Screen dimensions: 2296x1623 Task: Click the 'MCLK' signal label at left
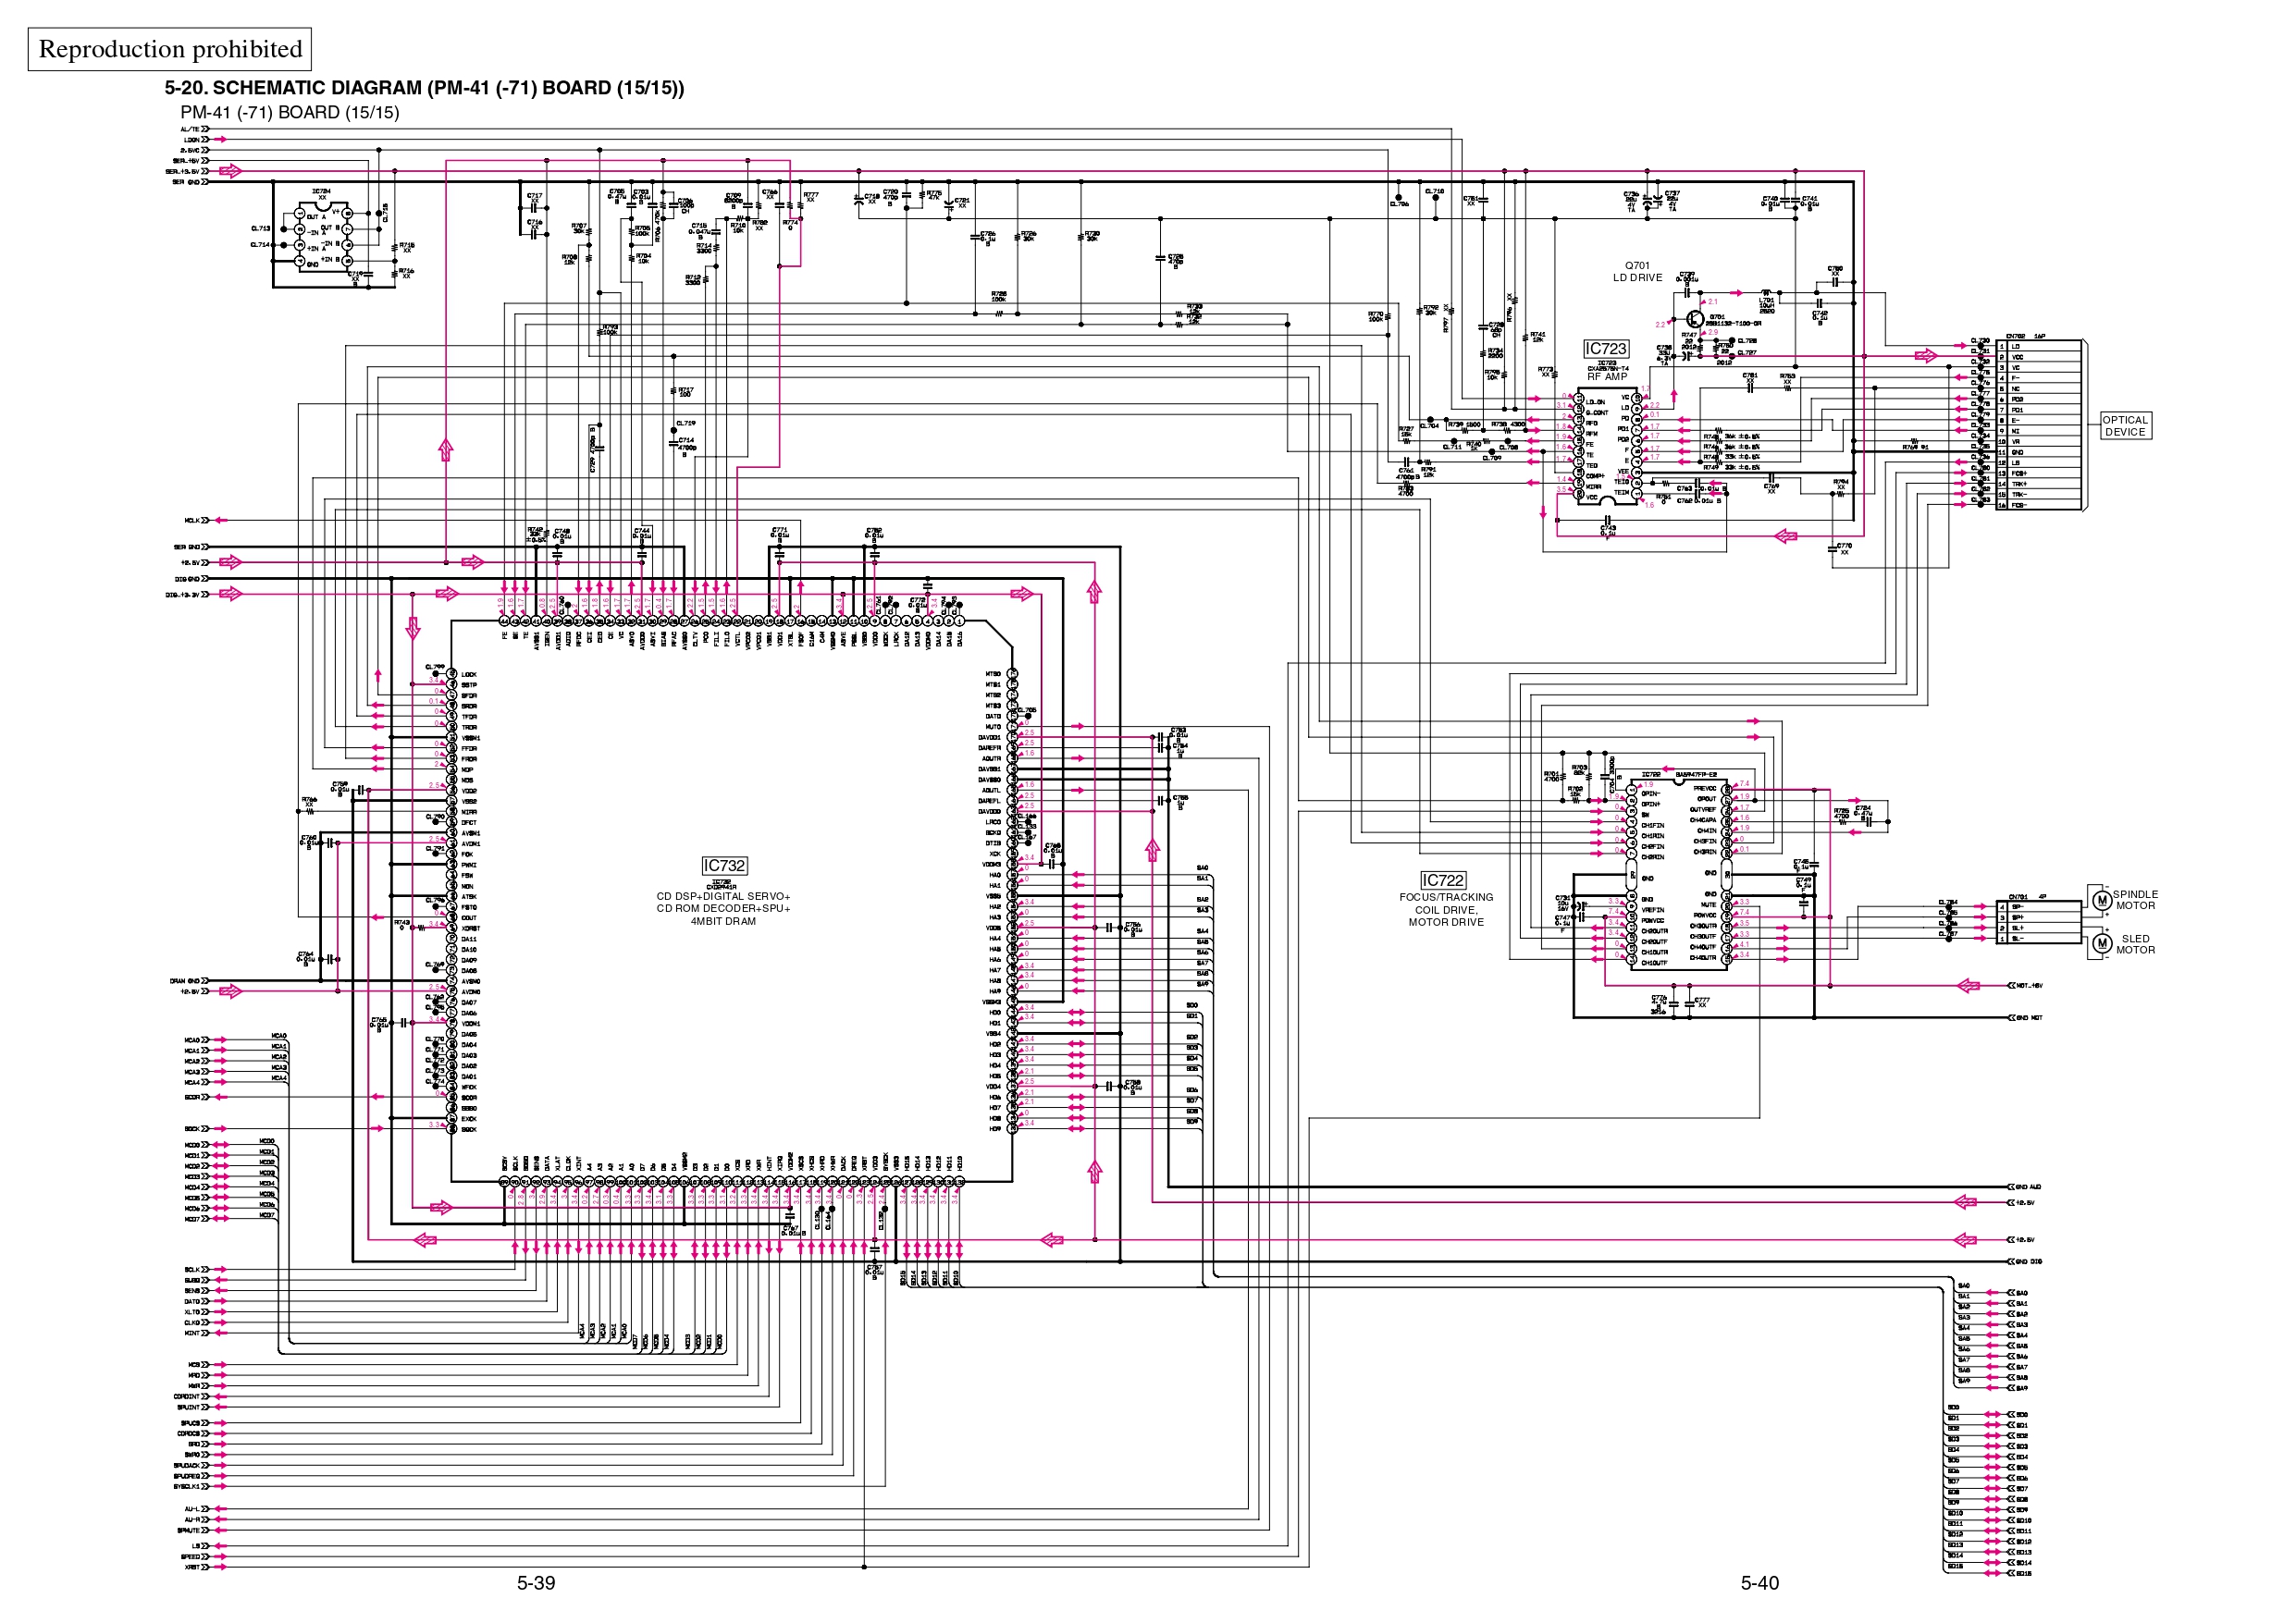(x=192, y=521)
